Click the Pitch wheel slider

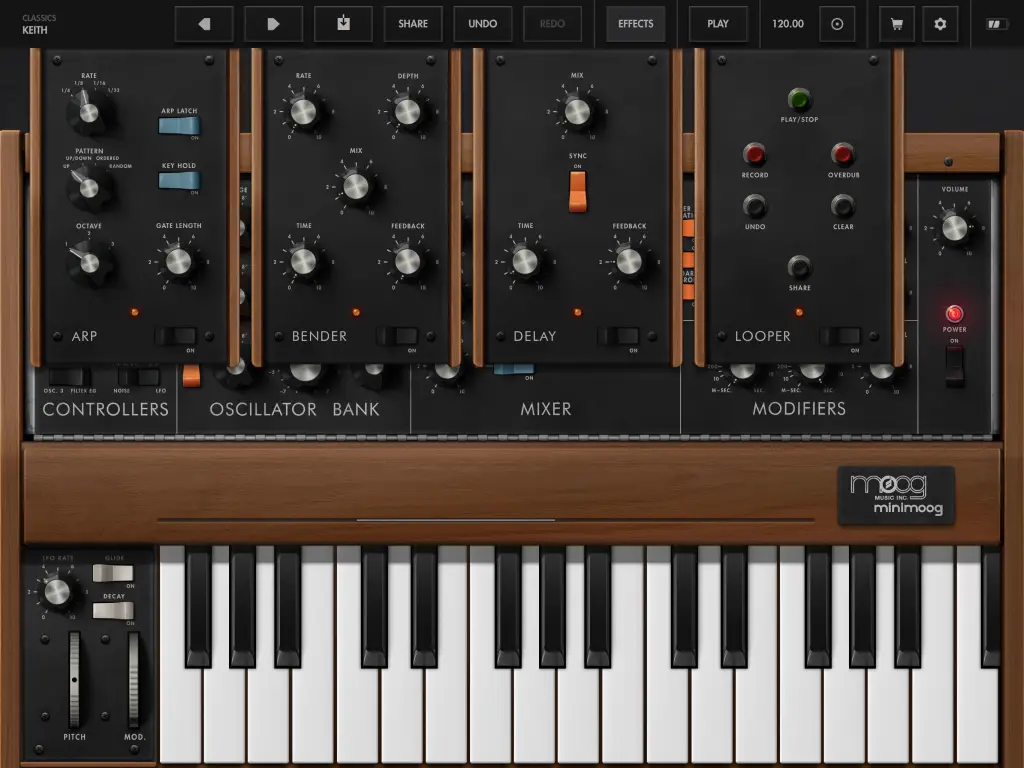pos(74,680)
